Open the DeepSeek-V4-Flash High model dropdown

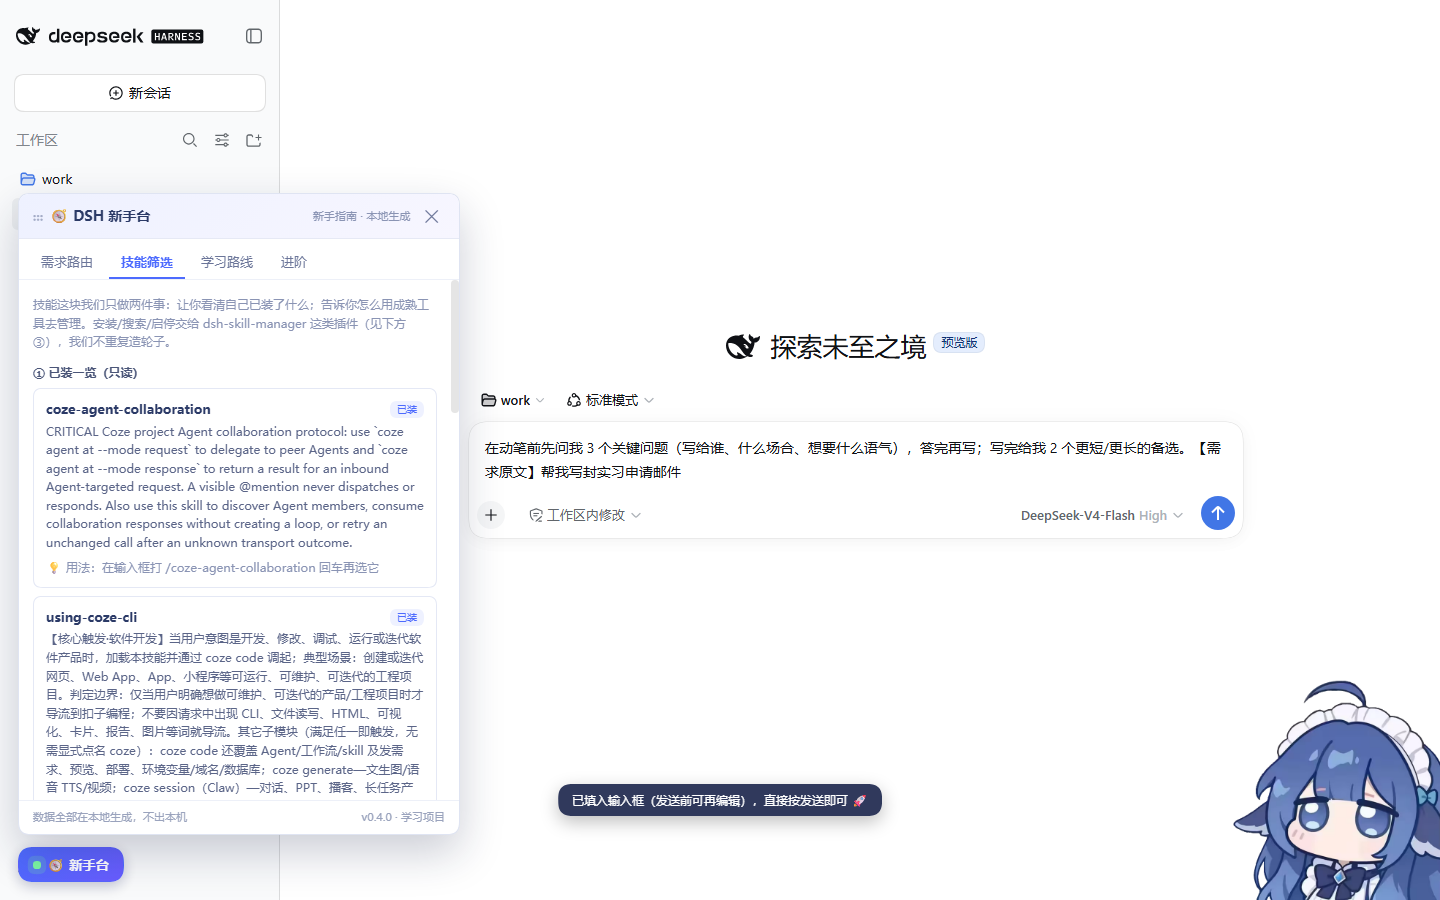(x=1102, y=515)
